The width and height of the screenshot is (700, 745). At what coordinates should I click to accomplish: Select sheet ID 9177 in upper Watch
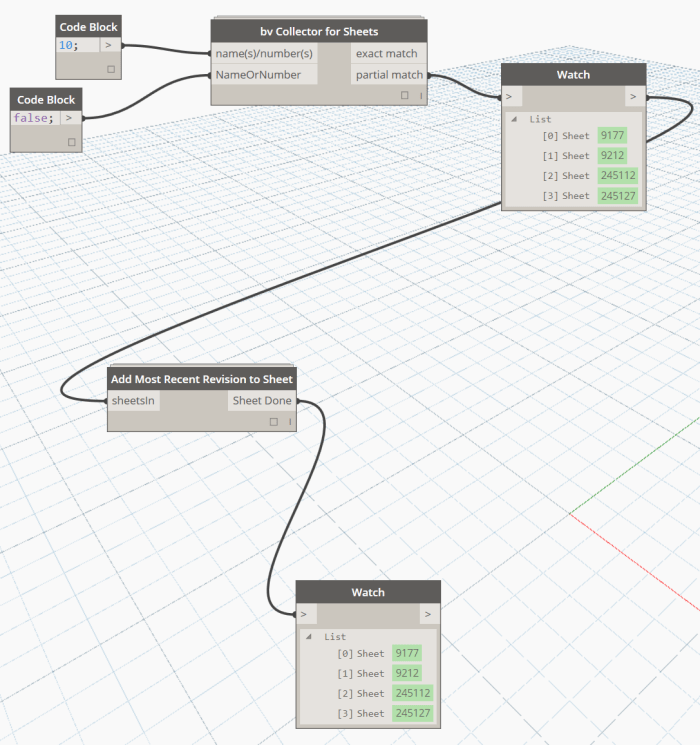click(612, 135)
